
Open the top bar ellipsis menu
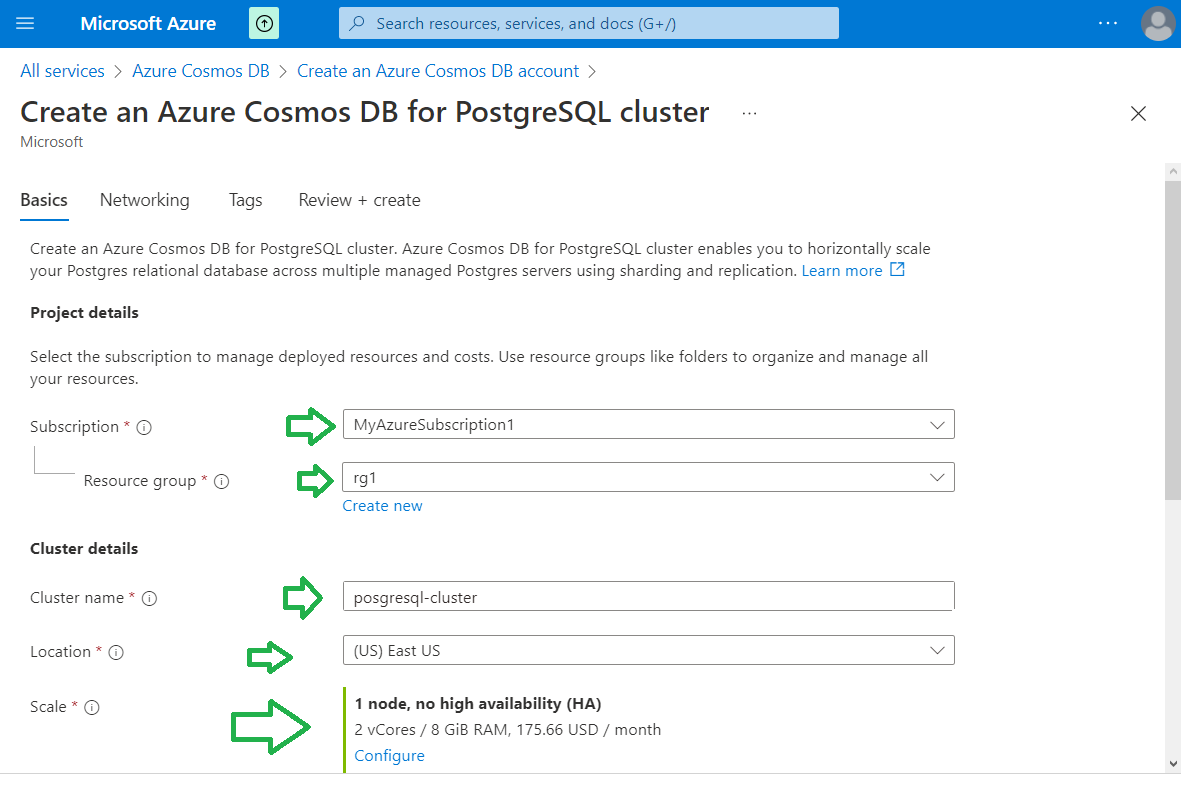pos(1108,23)
